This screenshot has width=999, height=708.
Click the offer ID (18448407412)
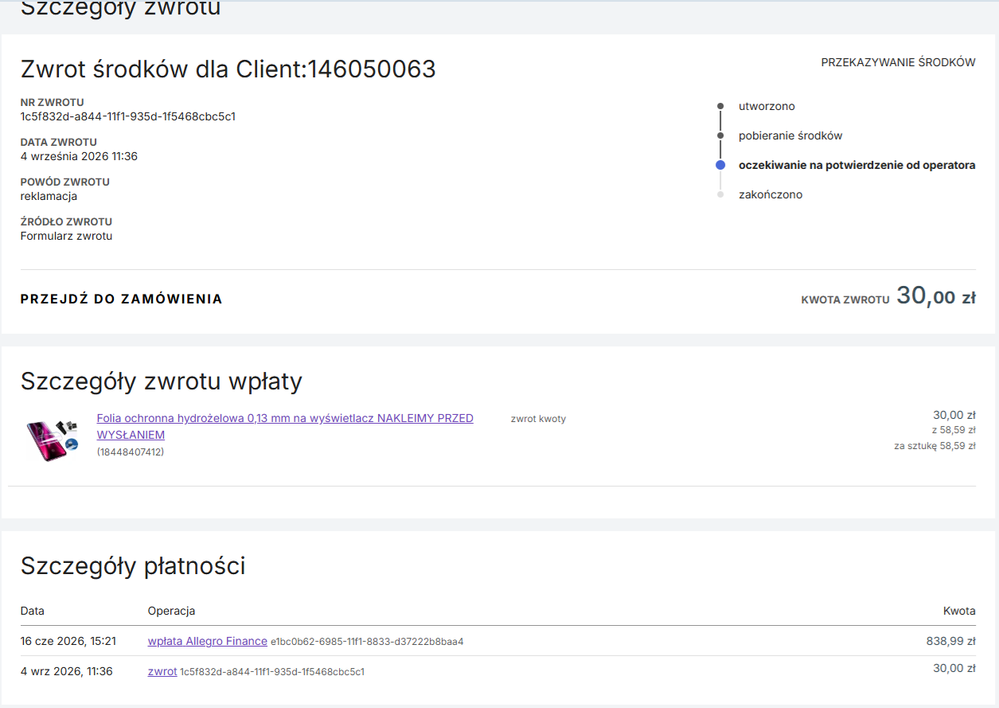coord(130,452)
